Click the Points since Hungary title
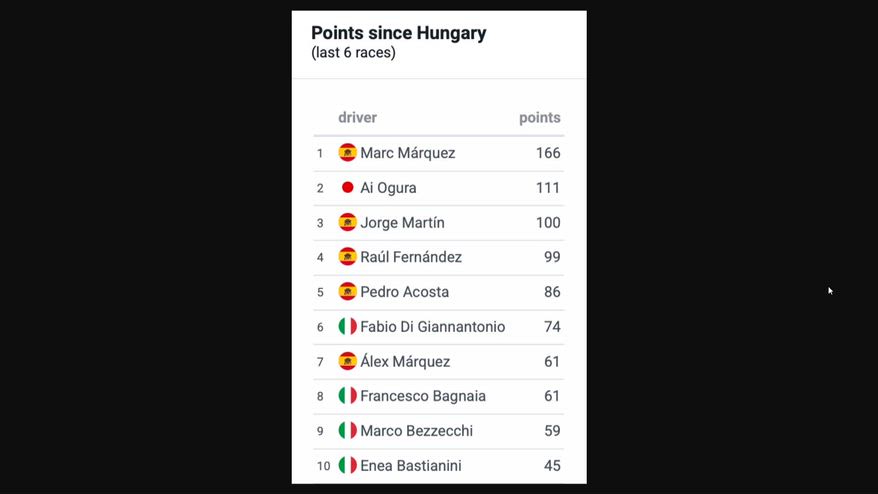 click(399, 33)
